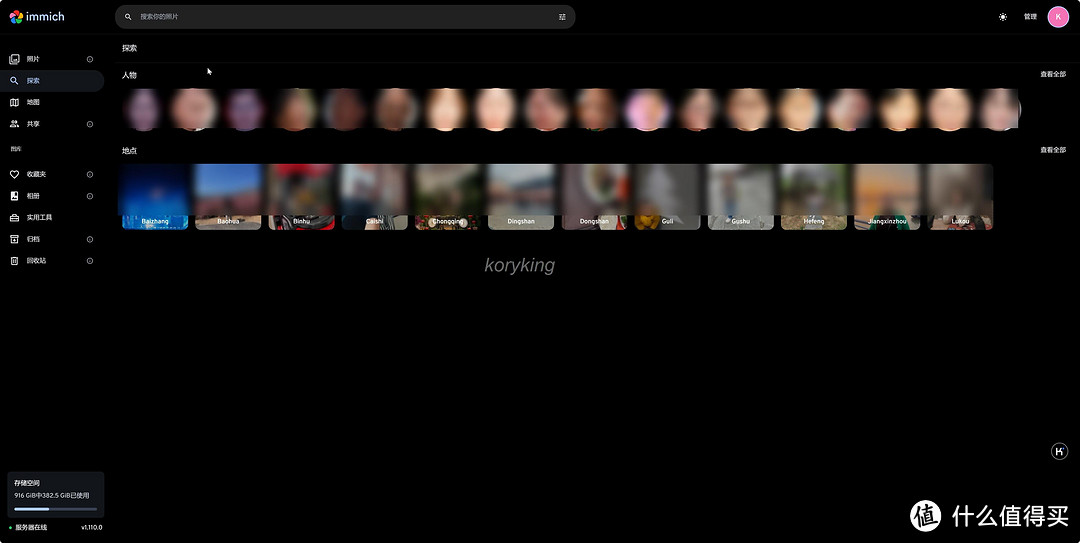1080x543 pixels.
Task: Click the info circle beside 归档
Action: (x=90, y=239)
